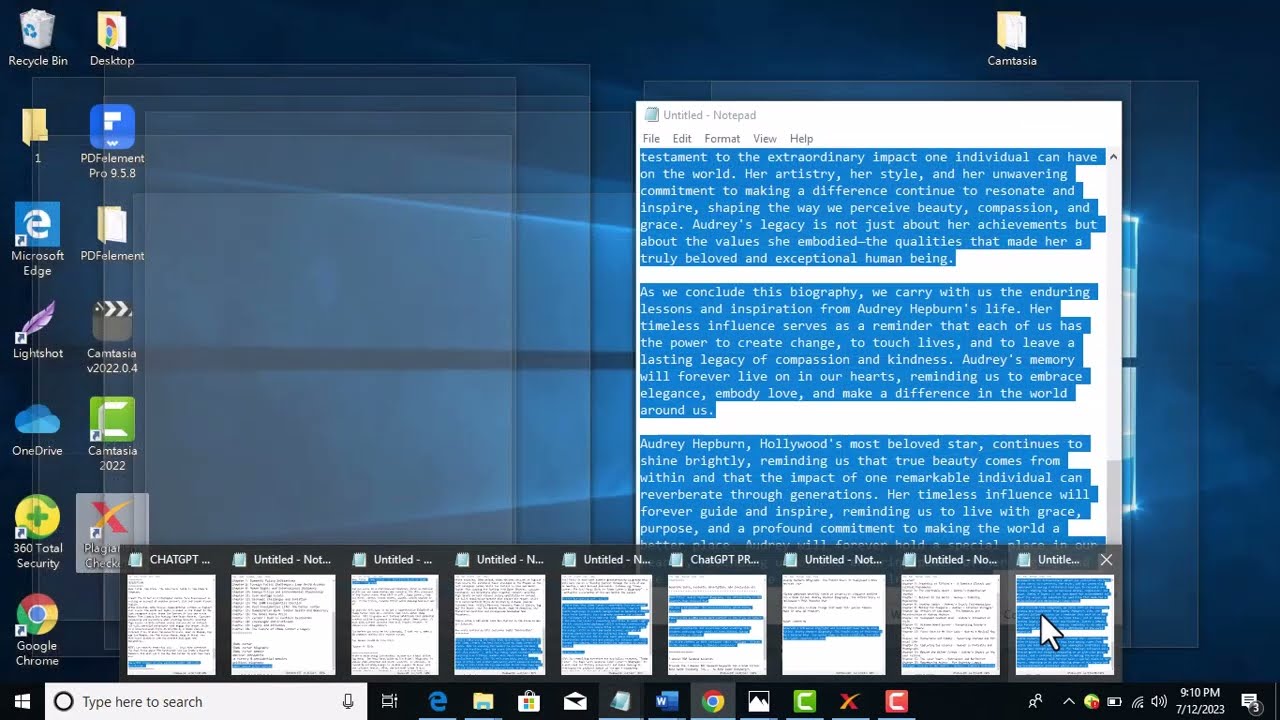Launch PDFelement Pro 9.5.8 desktop icon
This screenshot has height=720, width=1280.
[112, 141]
